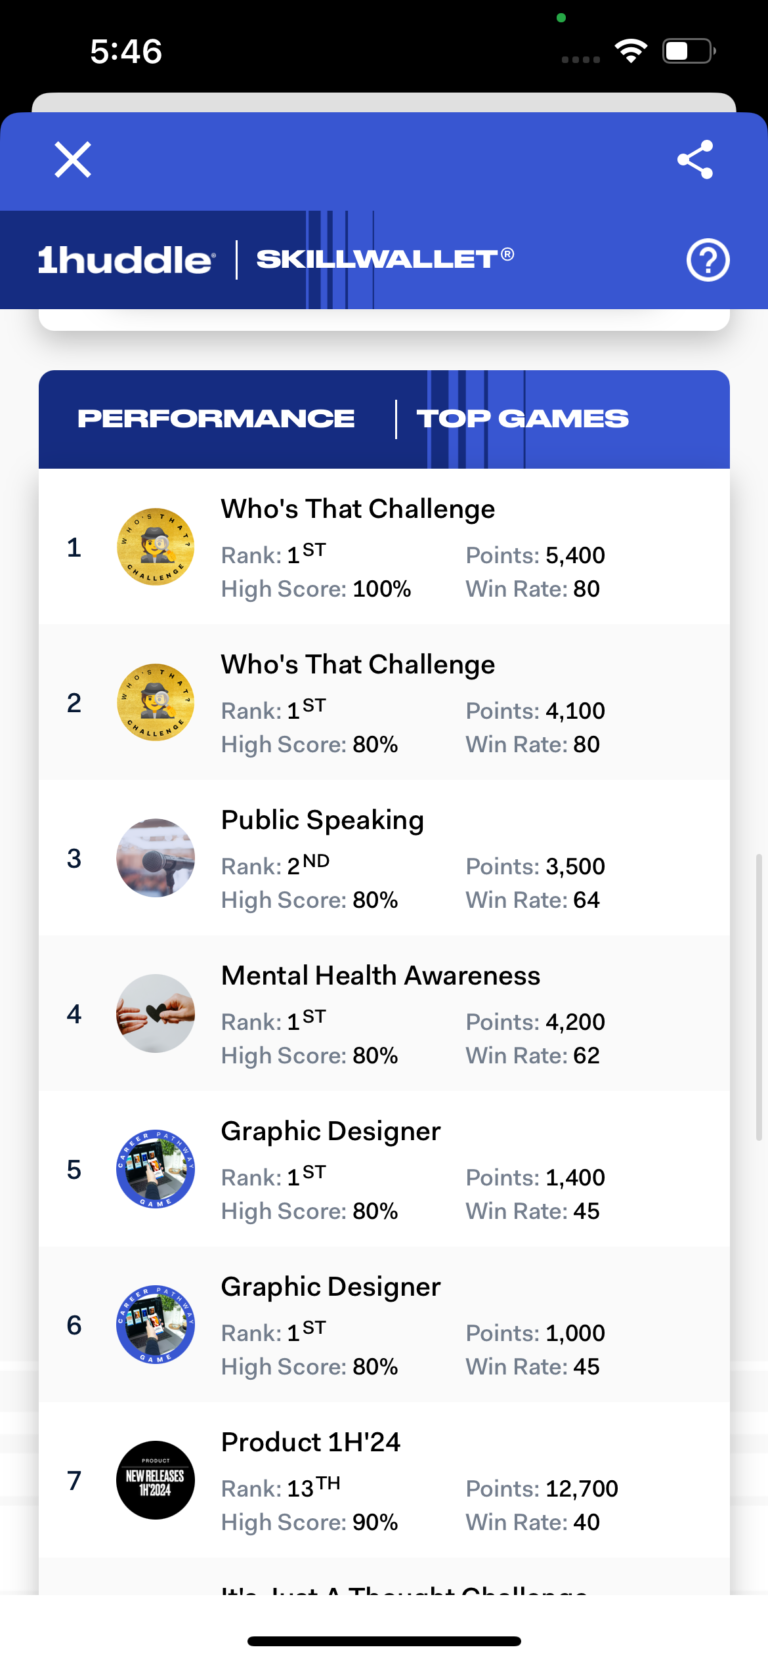Select the Product 1H'24 game title
Screen dimensions: 768x1662
[310, 1442]
